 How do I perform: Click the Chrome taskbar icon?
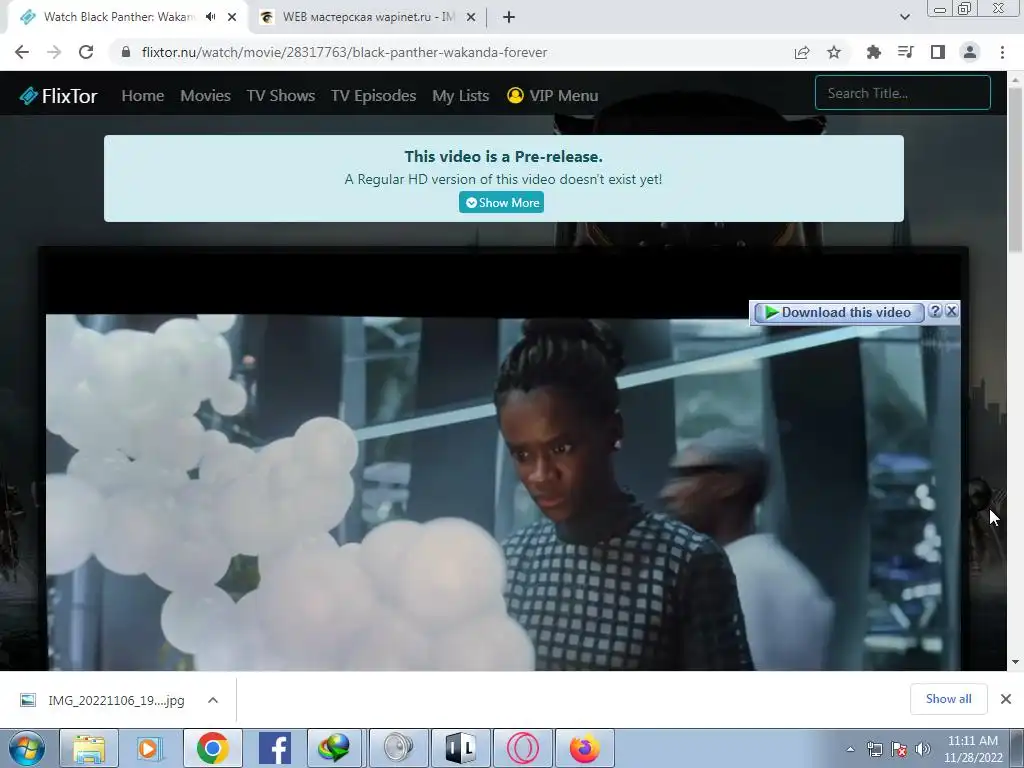(x=212, y=748)
